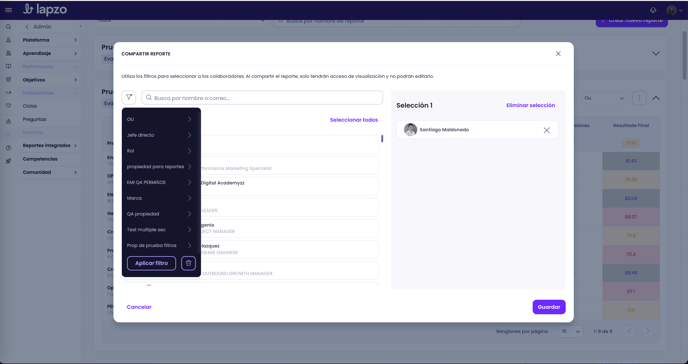688x364 pixels.
Task: Go to previous page arrow in pagination
Action: point(629,331)
